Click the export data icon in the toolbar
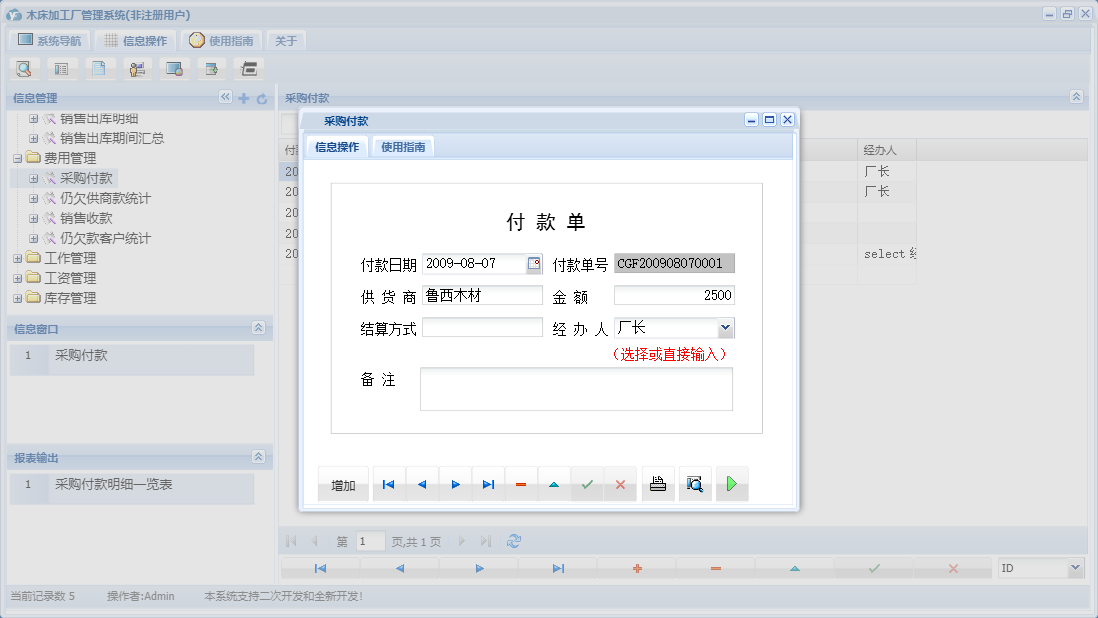 (211, 68)
